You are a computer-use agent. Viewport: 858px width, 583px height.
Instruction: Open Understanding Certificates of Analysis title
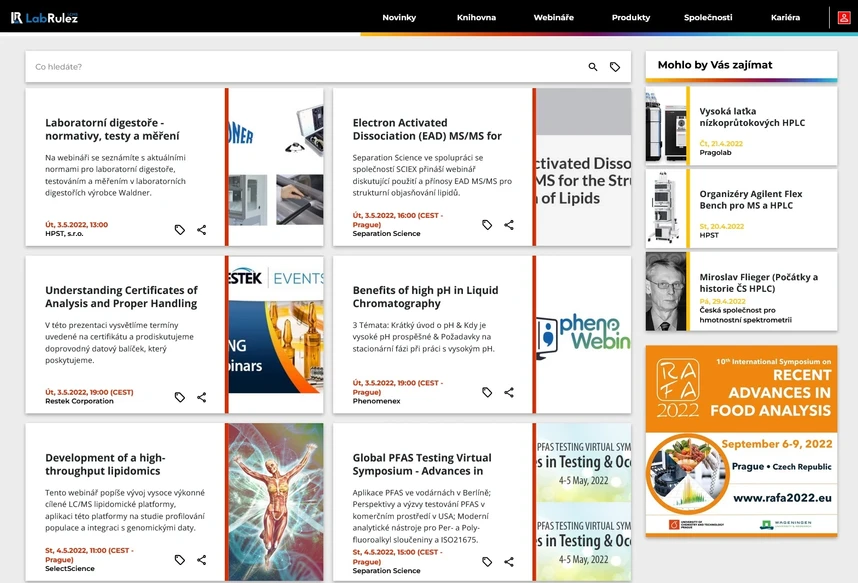tap(121, 297)
